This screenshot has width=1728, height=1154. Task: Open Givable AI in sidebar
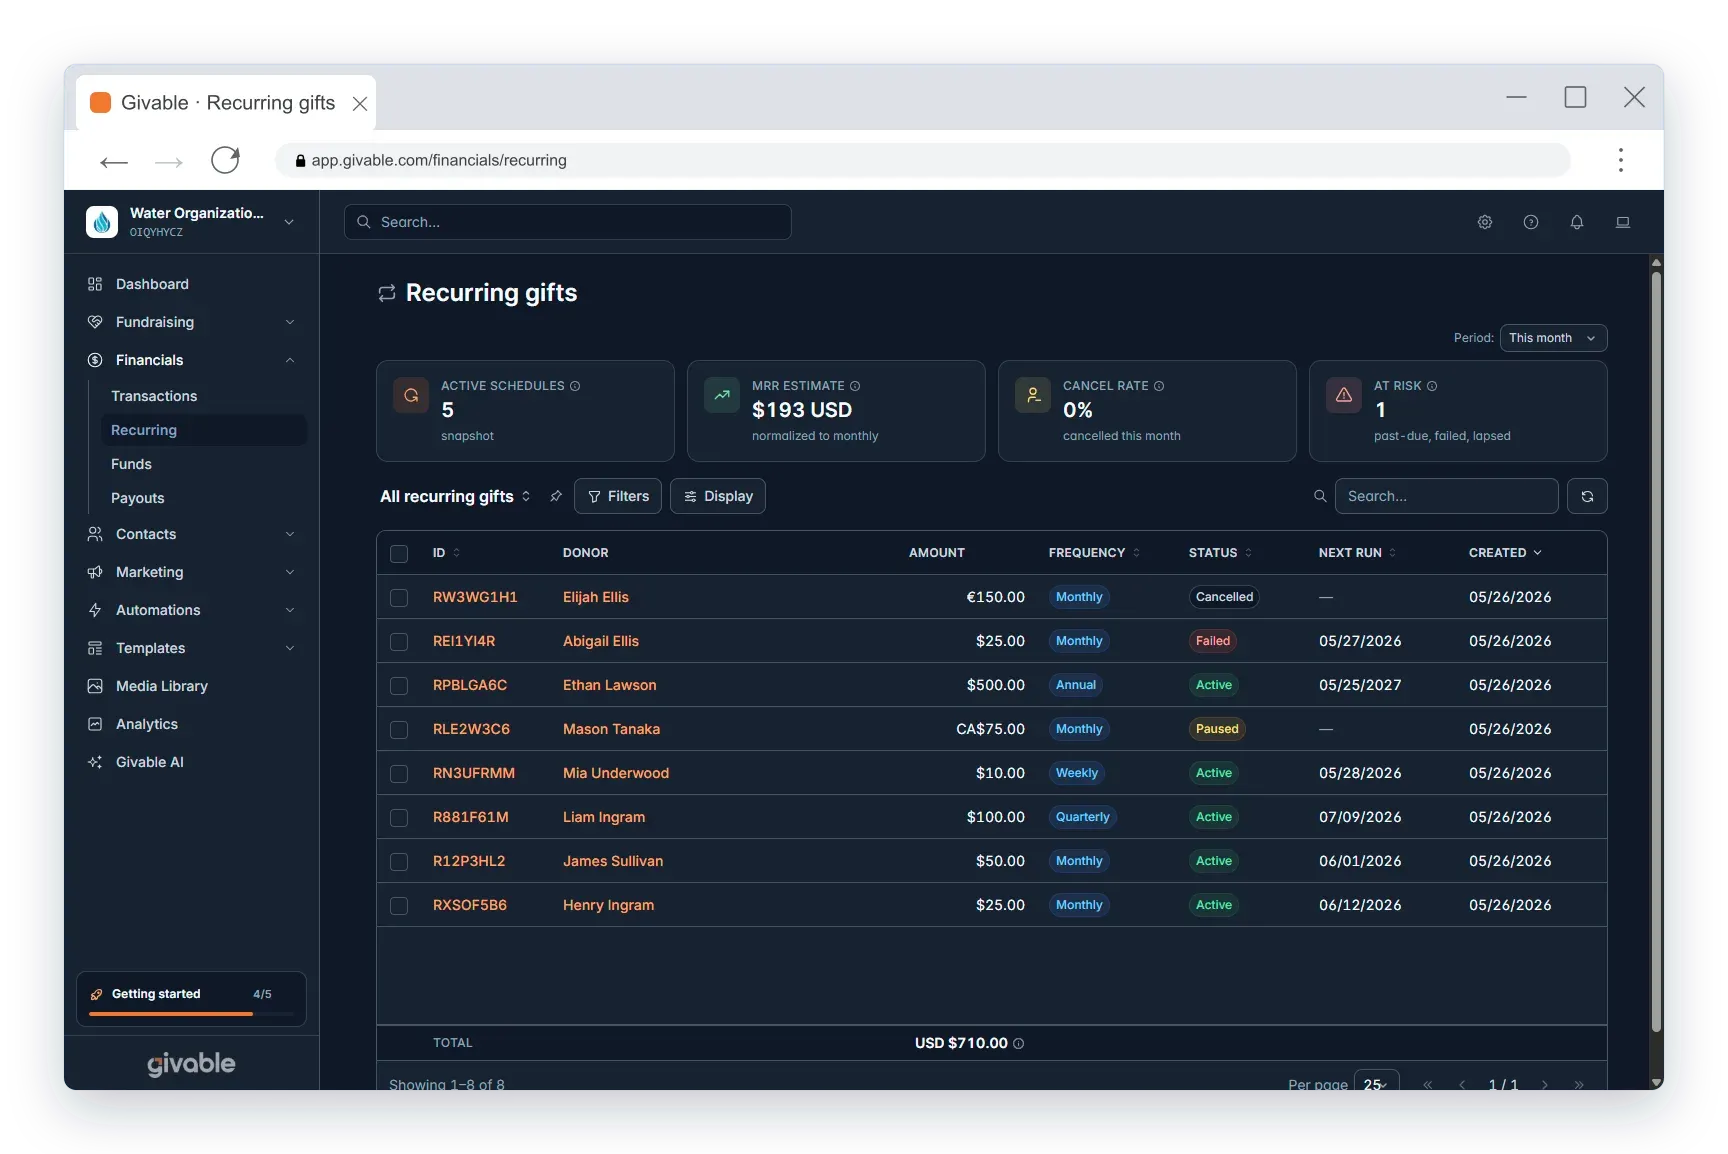click(x=191, y=762)
